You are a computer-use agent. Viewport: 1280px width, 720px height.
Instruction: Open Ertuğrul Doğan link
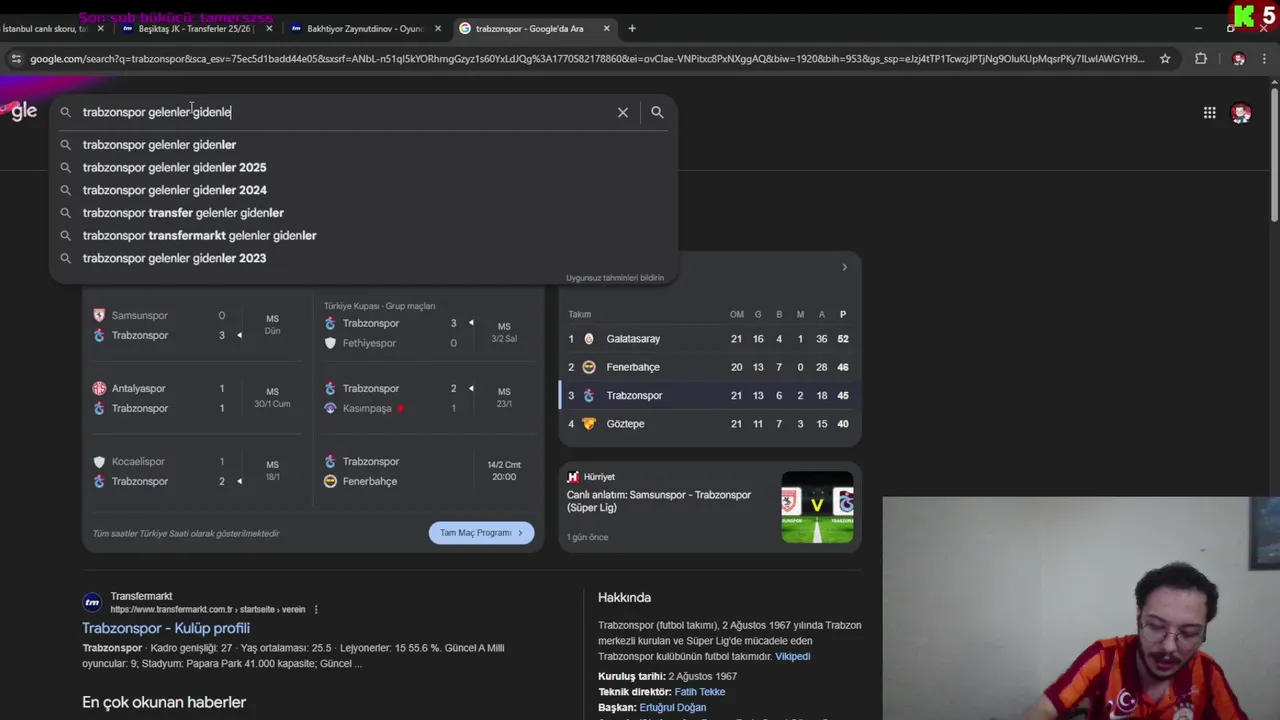point(673,707)
